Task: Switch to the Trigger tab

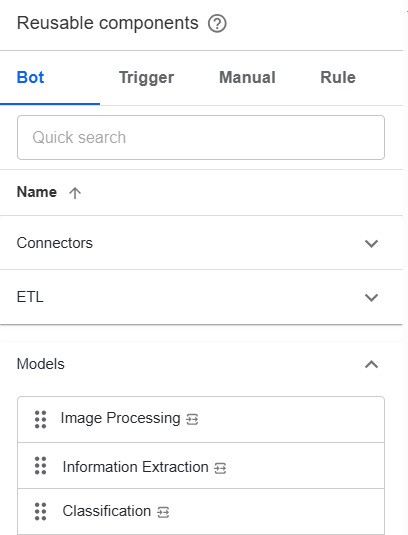Action: point(146,78)
